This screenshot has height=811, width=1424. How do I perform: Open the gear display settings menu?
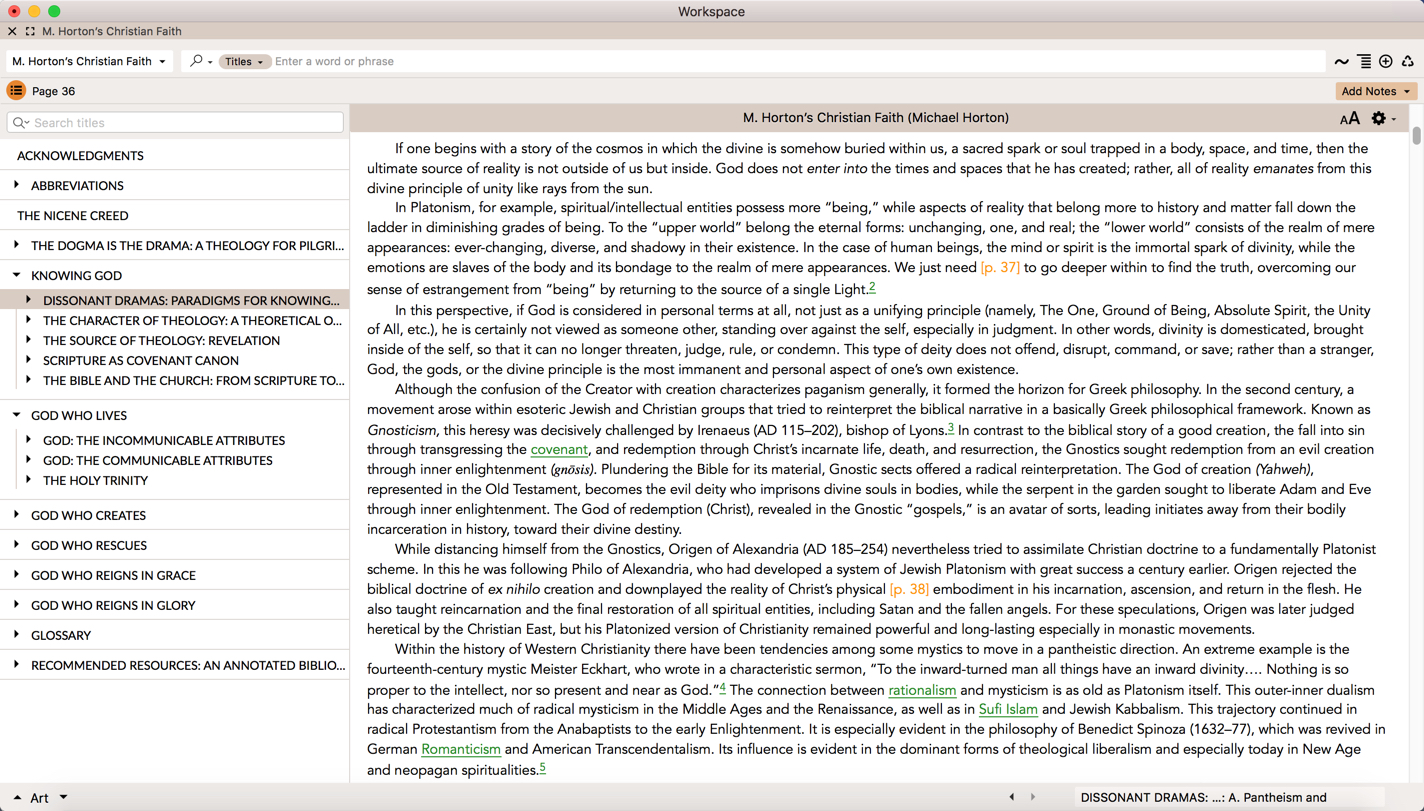click(1383, 119)
